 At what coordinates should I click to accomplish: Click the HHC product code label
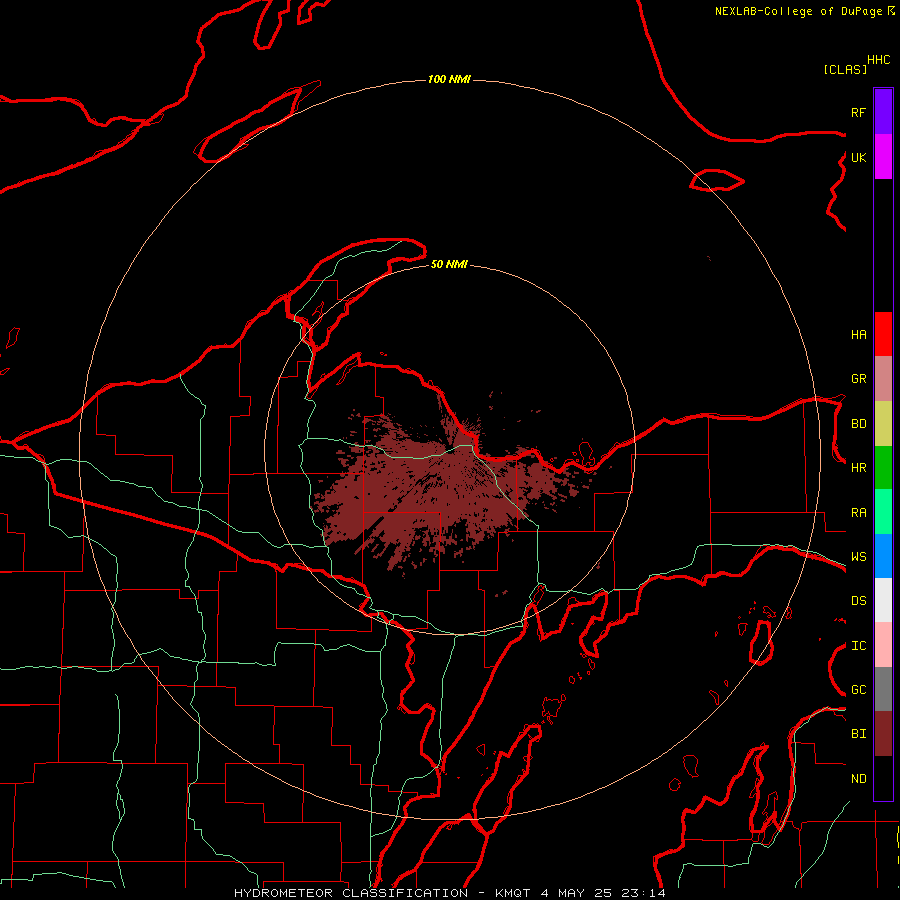click(x=878, y=60)
